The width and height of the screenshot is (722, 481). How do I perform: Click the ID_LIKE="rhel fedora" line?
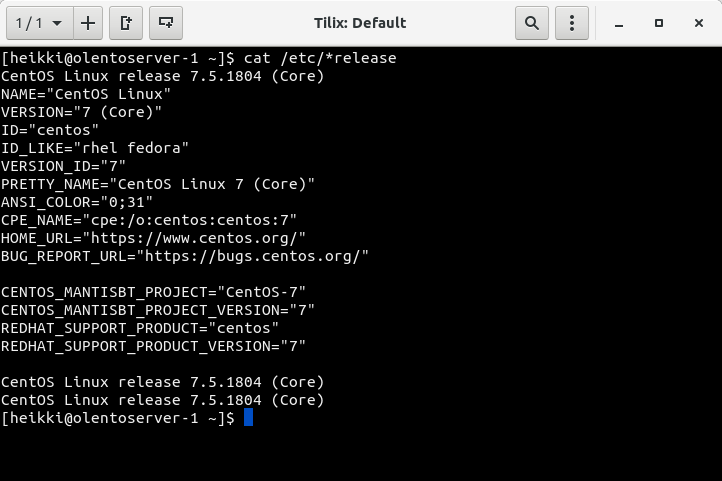(95, 148)
